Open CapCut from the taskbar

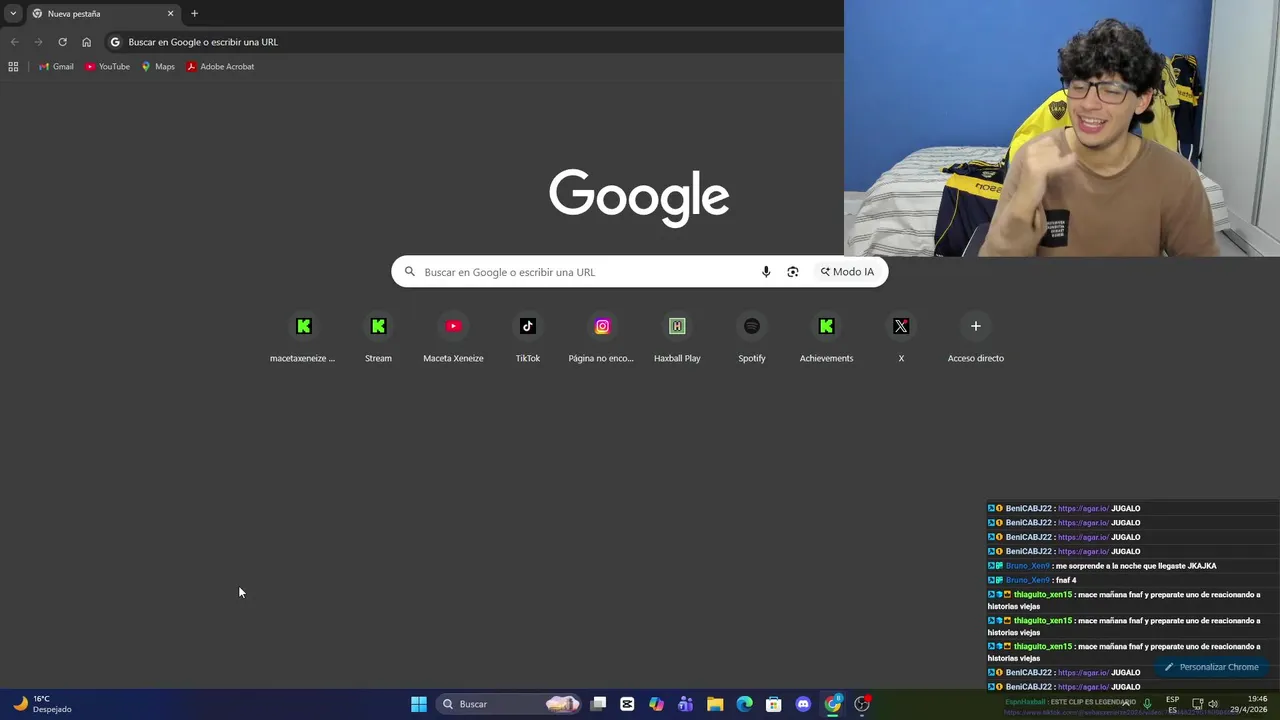(x=627, y=704)
